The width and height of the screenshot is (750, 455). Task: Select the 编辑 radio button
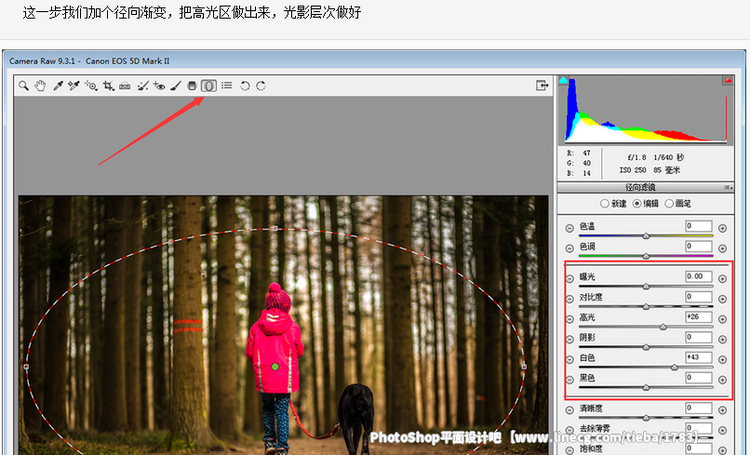637,203
